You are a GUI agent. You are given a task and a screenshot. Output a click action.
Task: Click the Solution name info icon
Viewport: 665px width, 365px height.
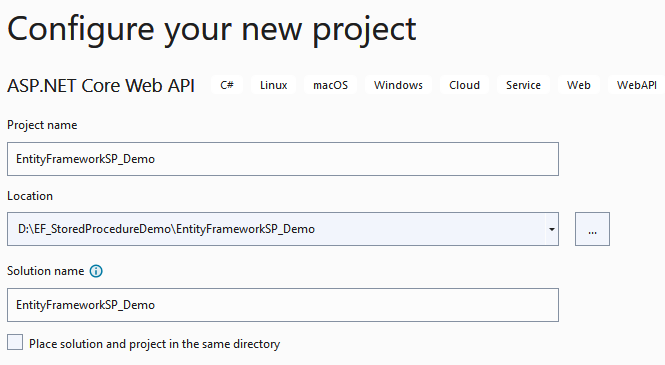pos(96,271)
